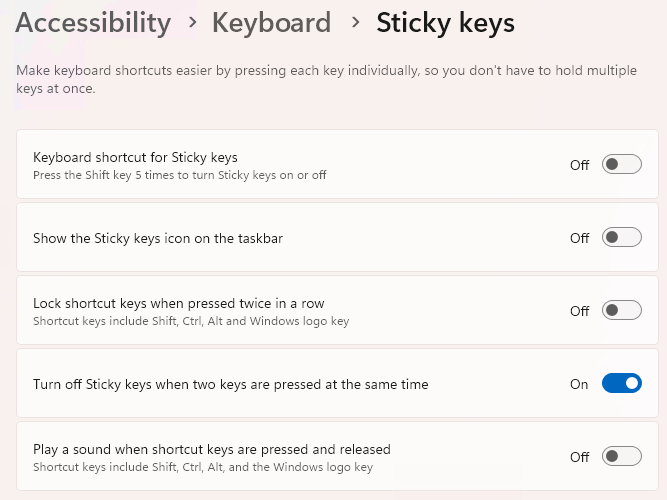The width and height of the screenshot is (667, 500).
Task: Click the Play a sound row title
Action: pos(211,449)
